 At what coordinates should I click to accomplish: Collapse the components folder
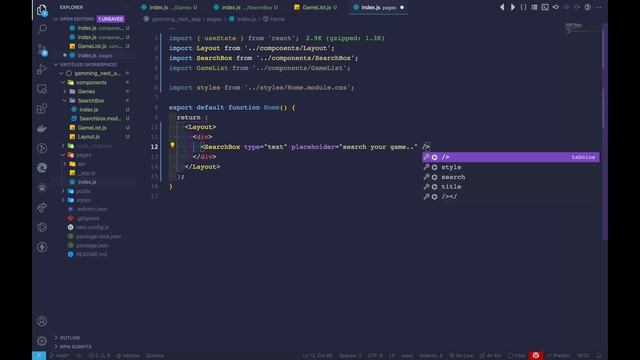[63, 82]
